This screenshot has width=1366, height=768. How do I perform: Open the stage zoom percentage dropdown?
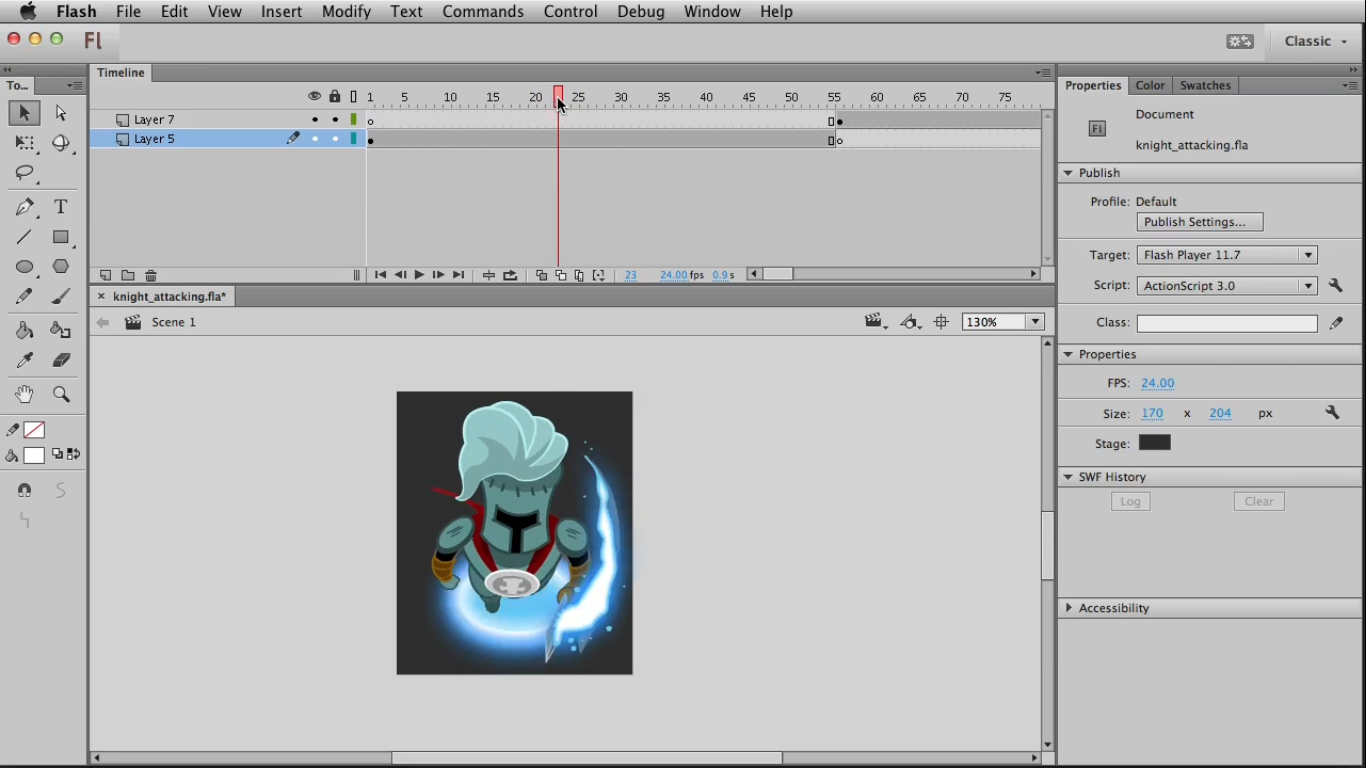tap(1035, 321)
